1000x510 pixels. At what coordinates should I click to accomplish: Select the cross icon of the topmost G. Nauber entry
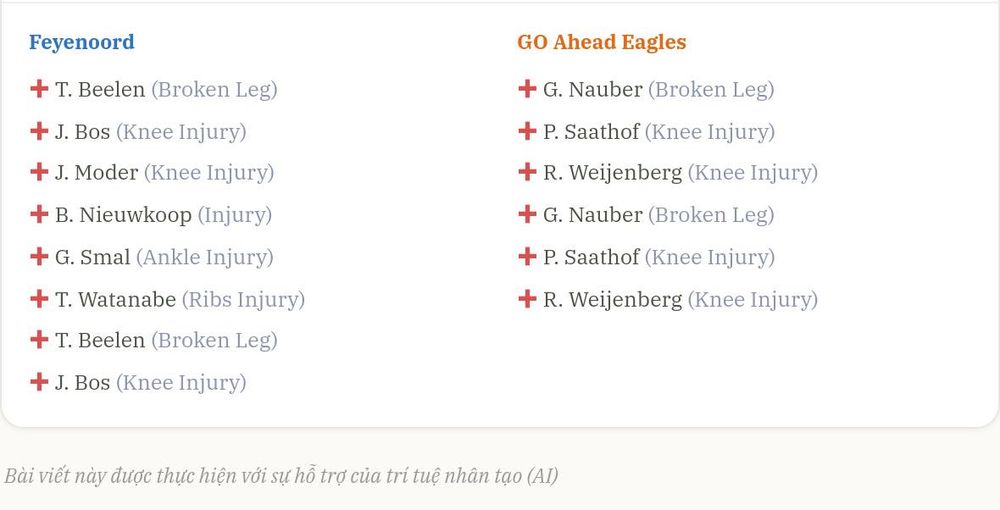tap(527, 89)
